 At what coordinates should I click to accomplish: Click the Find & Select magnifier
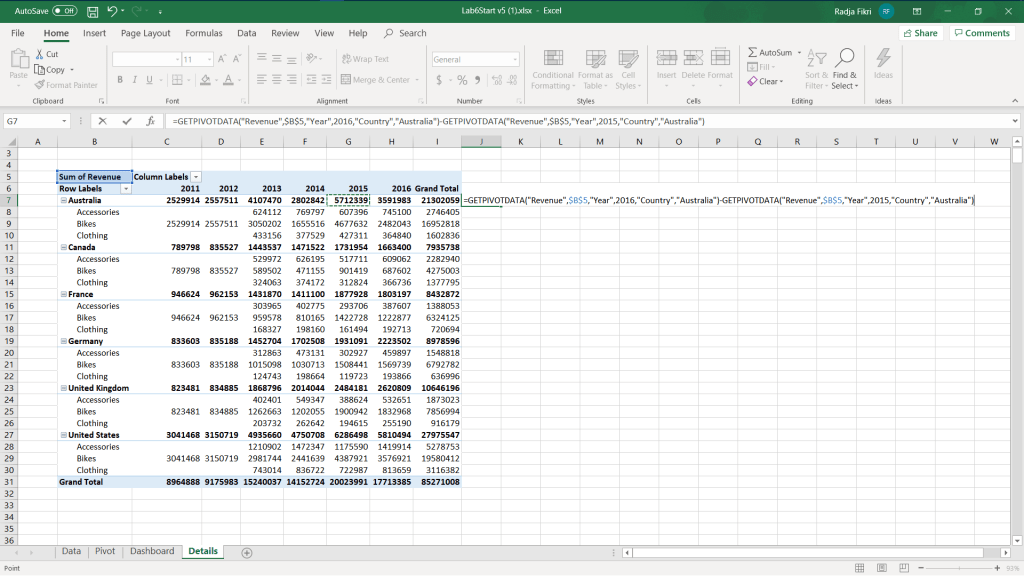click(845, 58)
